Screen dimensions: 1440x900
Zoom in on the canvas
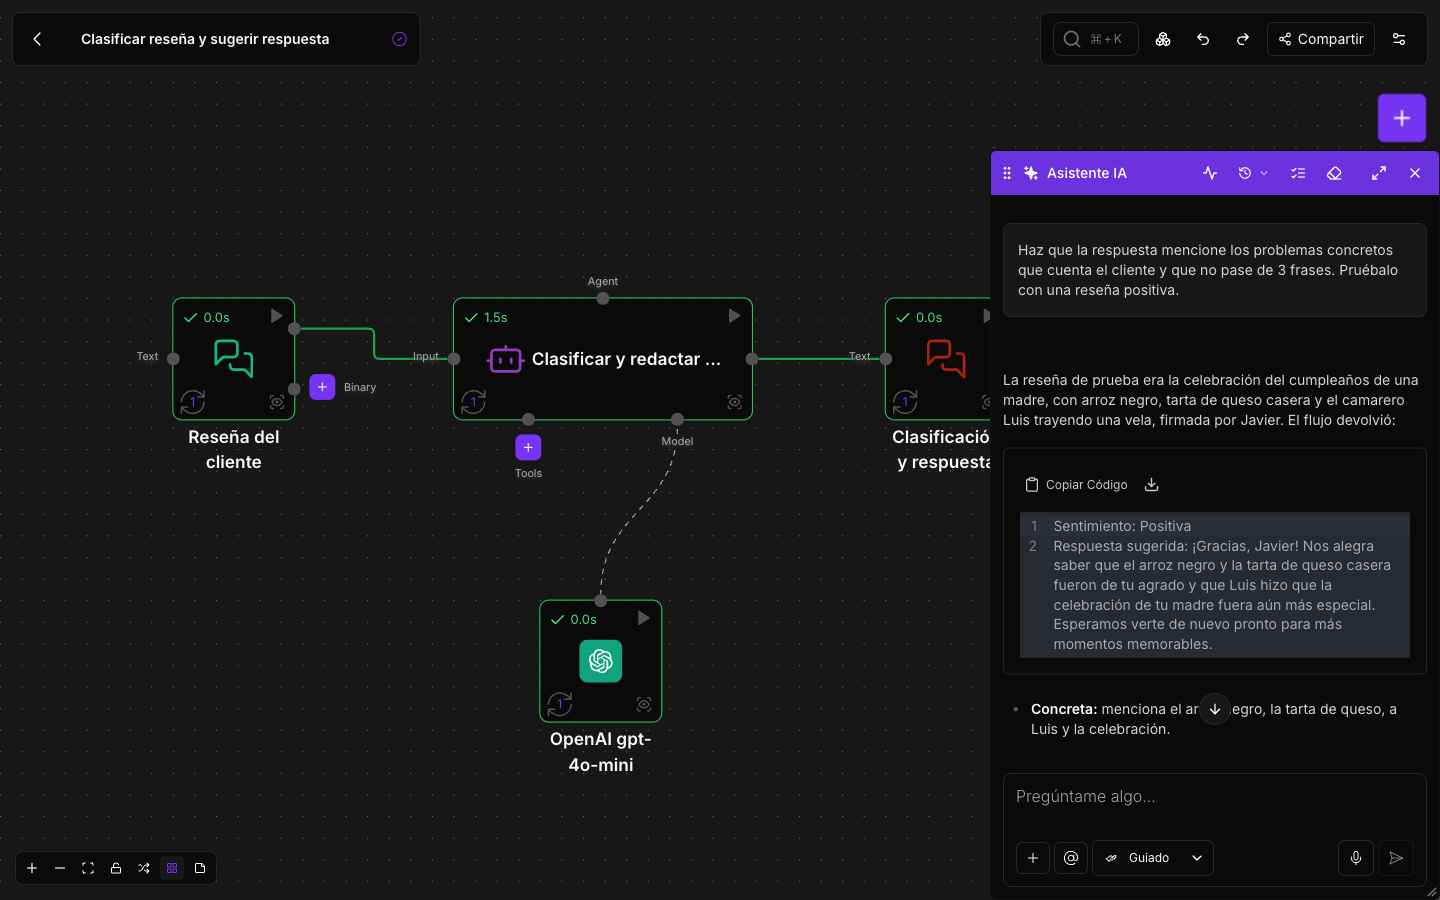click(32, 868)
